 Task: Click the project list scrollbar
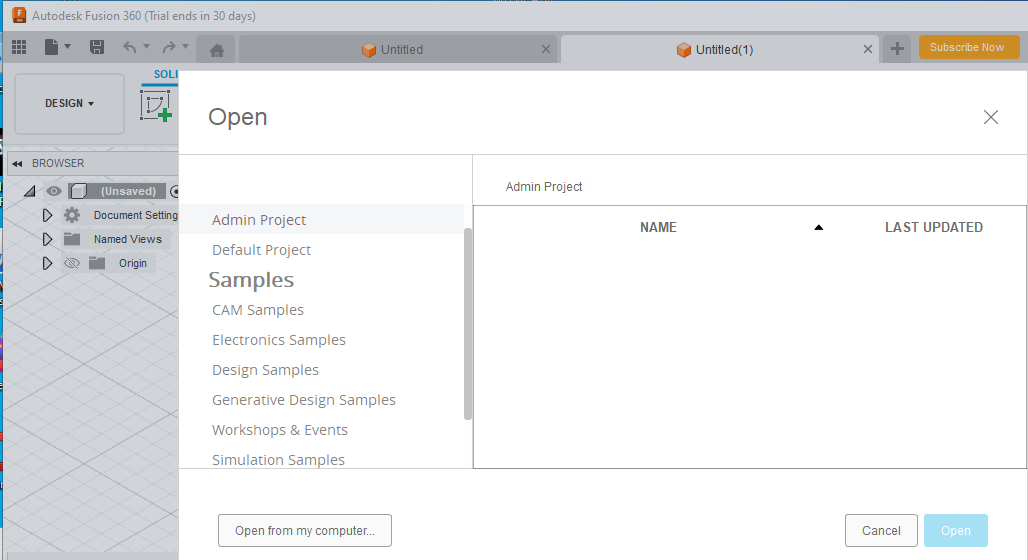click(x=467, y=323)
